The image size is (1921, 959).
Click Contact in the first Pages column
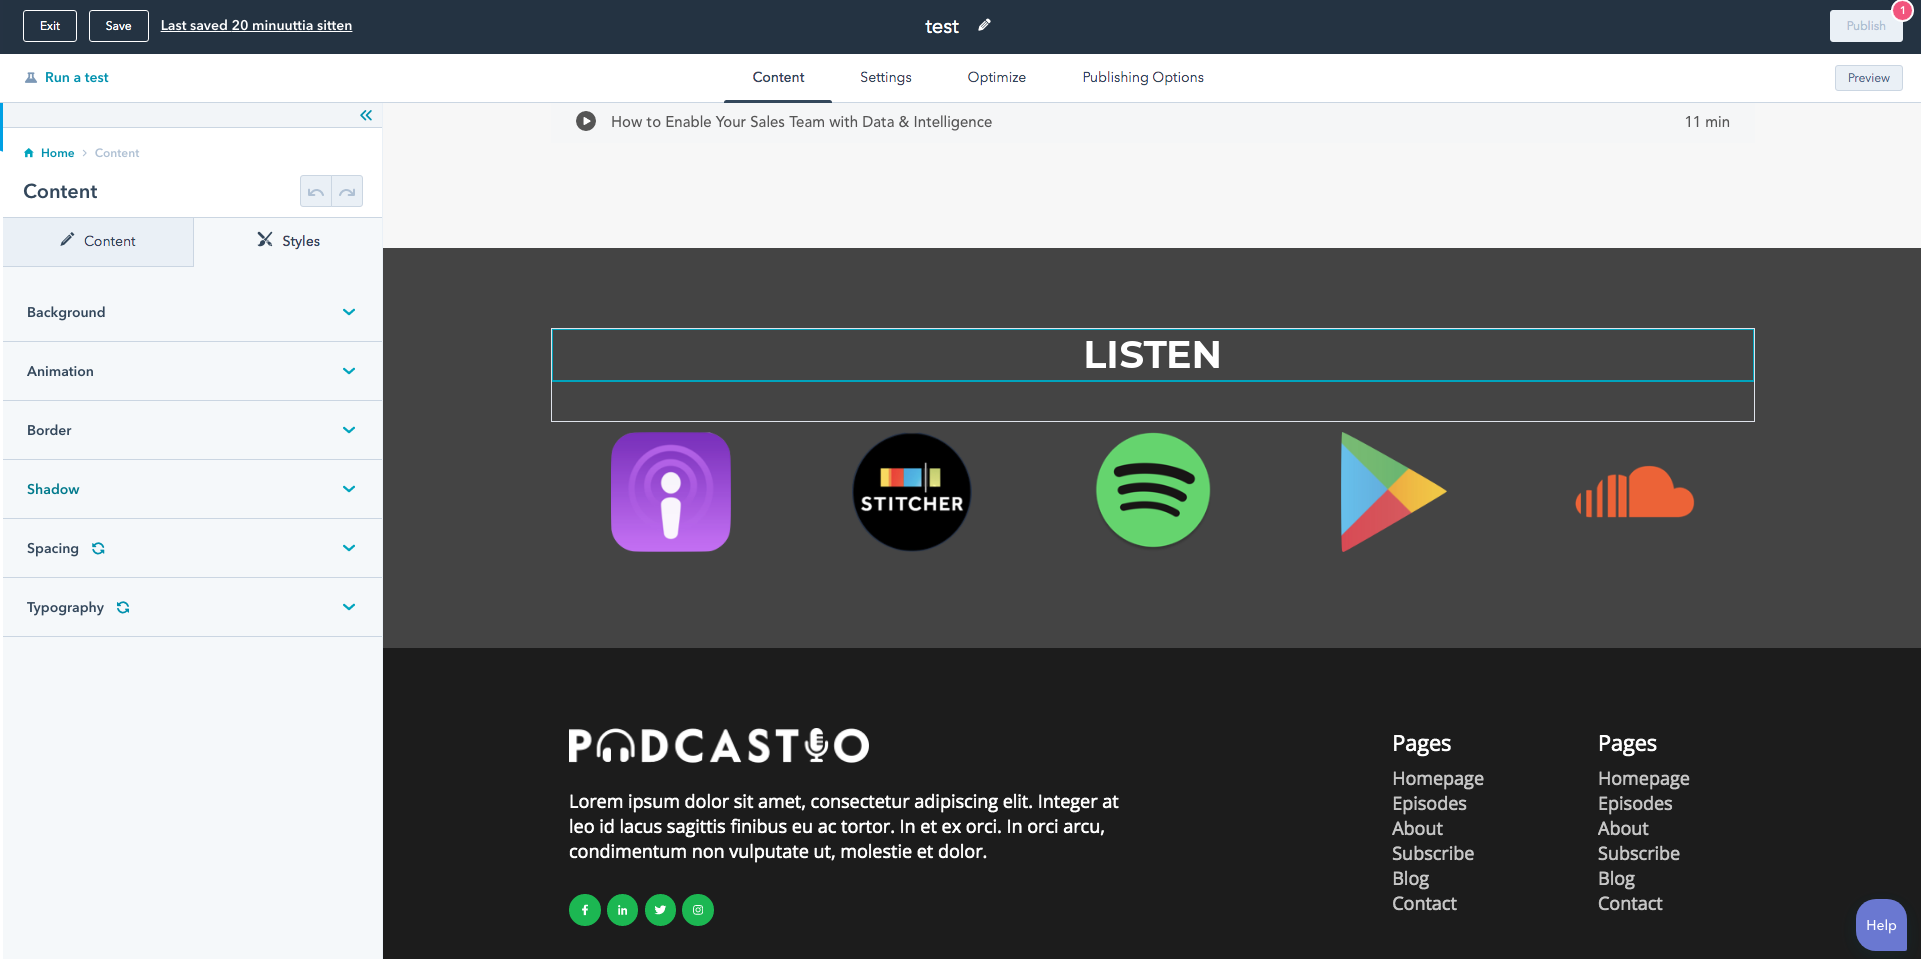pos(1424,903)
